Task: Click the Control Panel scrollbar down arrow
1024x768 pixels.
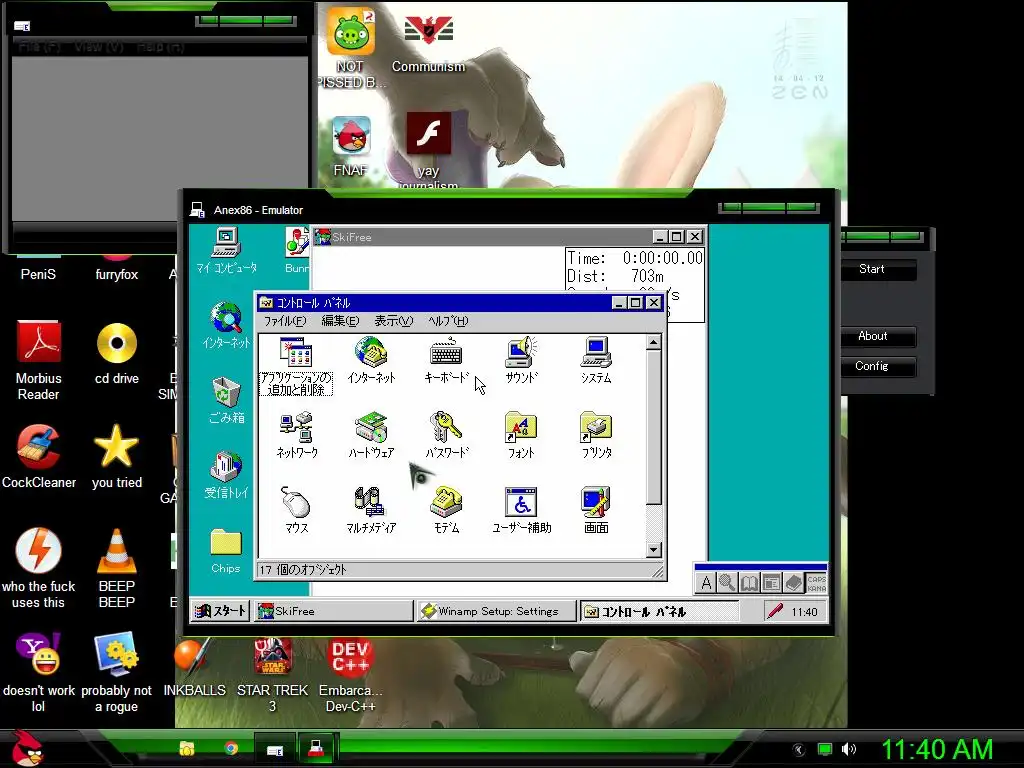Action: (x=654, y=550)
